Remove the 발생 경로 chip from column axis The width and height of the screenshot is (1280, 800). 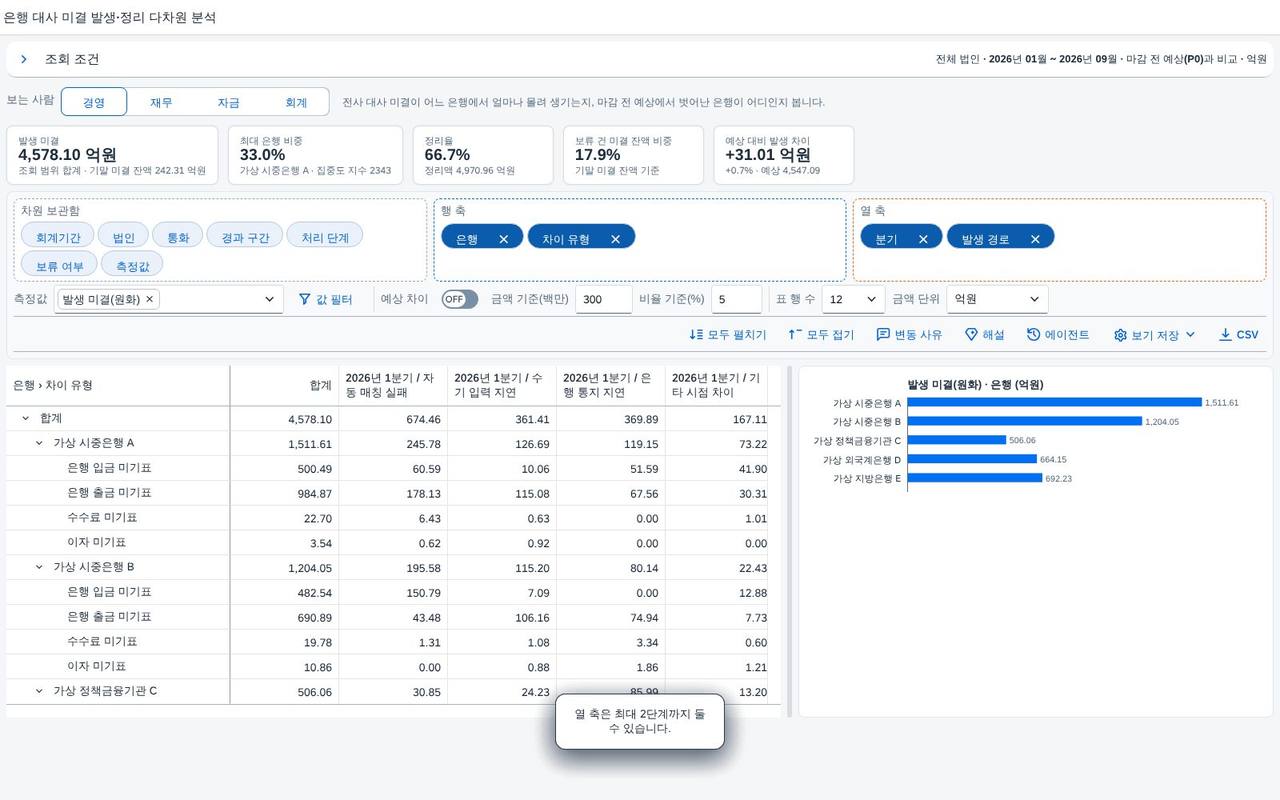1035,239
